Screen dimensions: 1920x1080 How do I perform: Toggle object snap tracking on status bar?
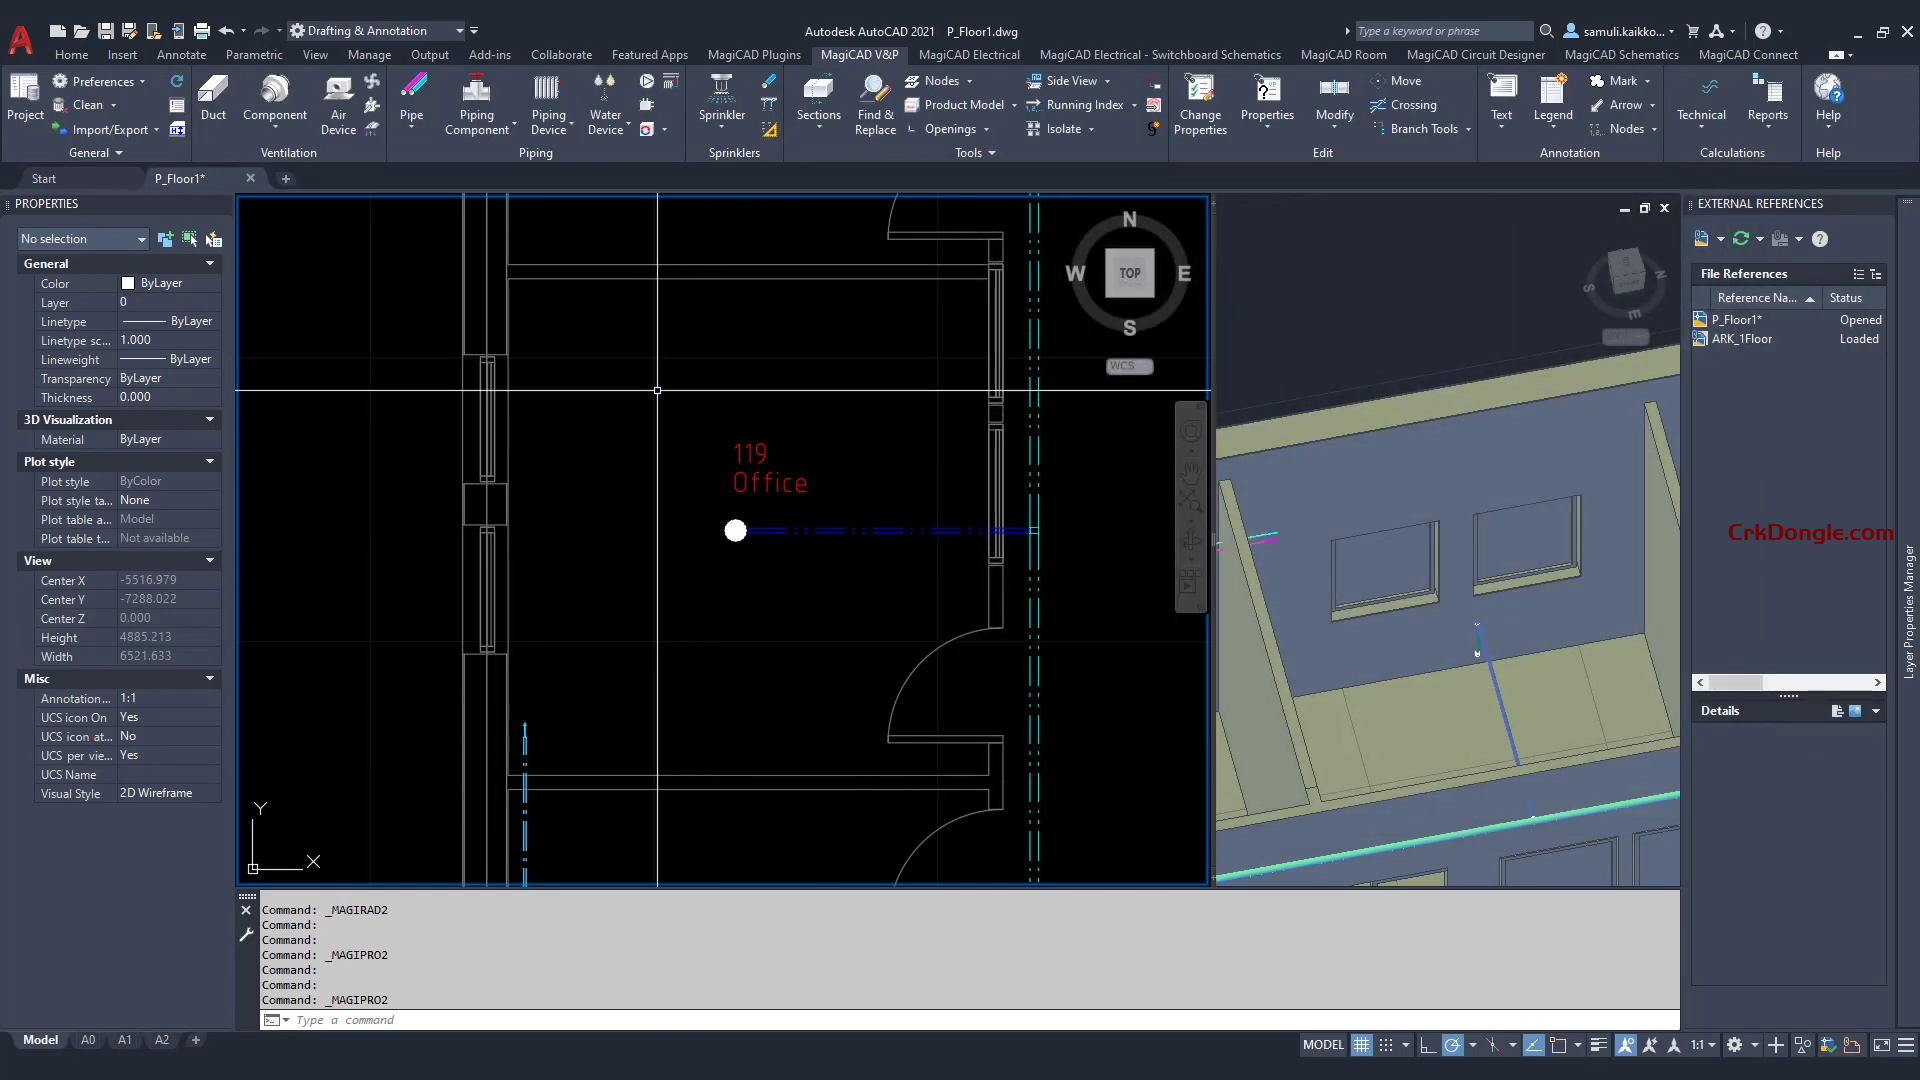pyautogui.click(x=1533, y=1044)
